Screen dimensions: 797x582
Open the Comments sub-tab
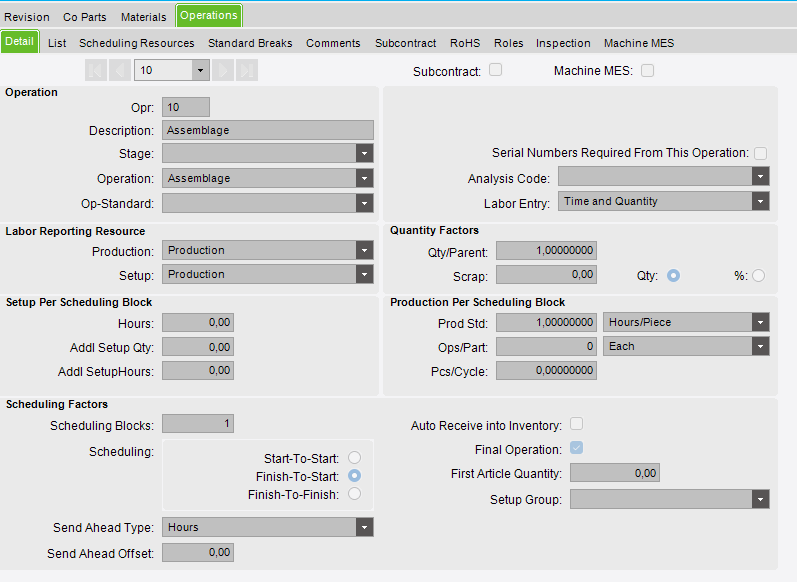(x=333, y=43)
